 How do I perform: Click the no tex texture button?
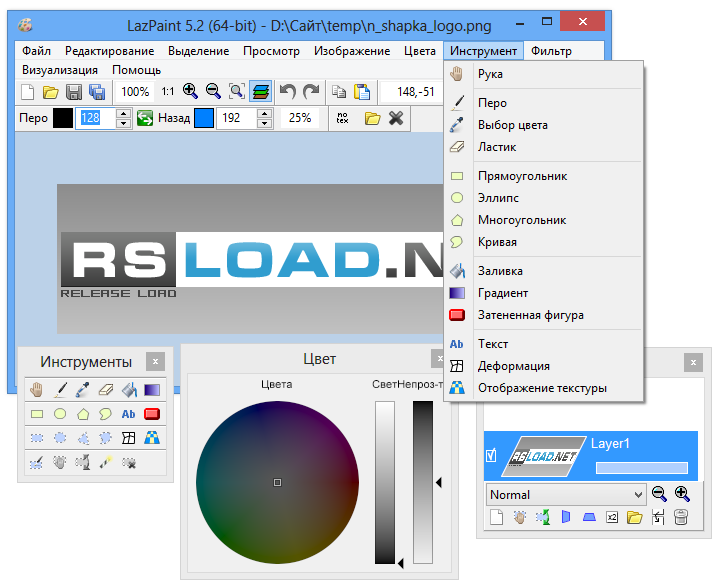point(343,118)
